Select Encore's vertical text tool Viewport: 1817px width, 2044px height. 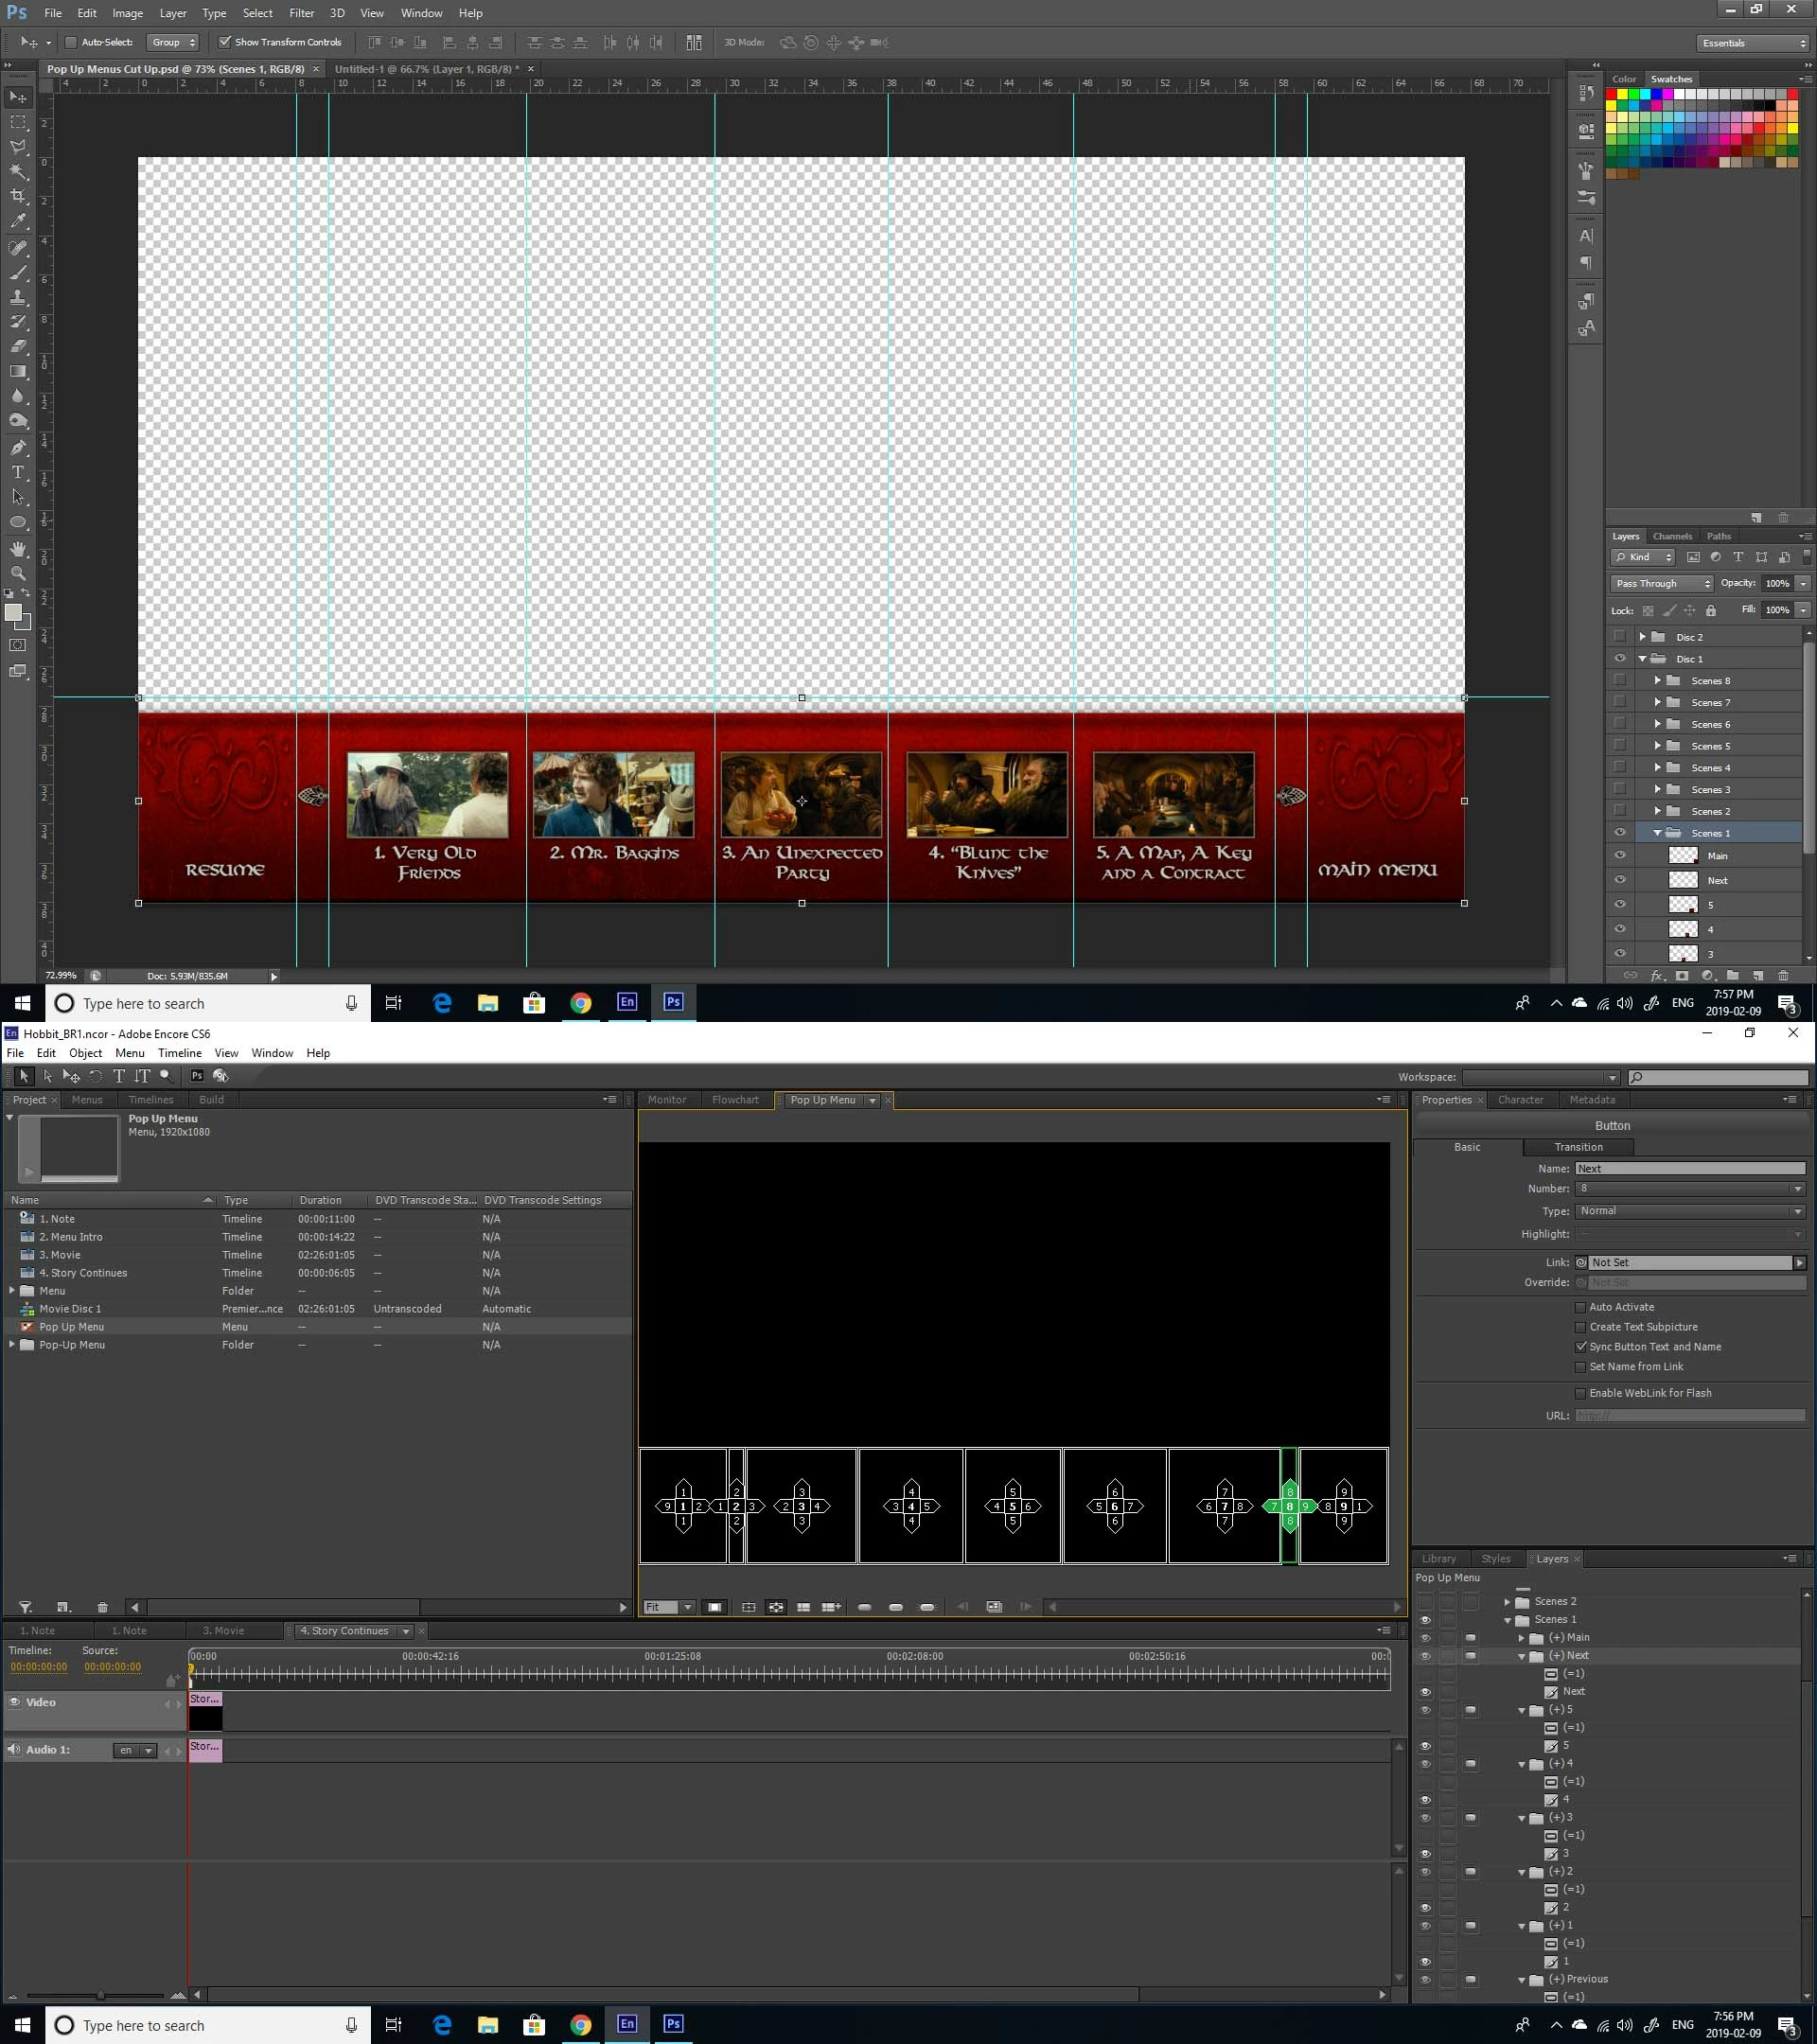[x=142, y=1076]
